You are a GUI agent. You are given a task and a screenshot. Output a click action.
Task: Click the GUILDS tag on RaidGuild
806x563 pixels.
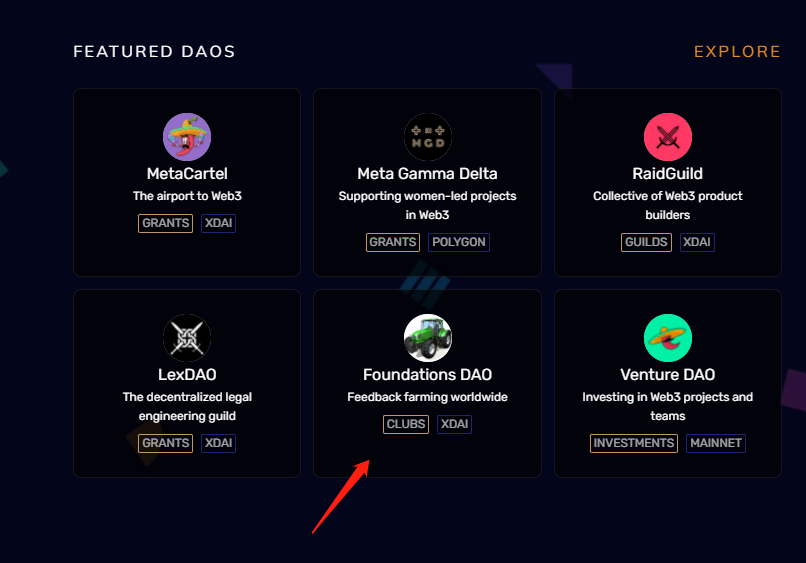pos(646,242)
